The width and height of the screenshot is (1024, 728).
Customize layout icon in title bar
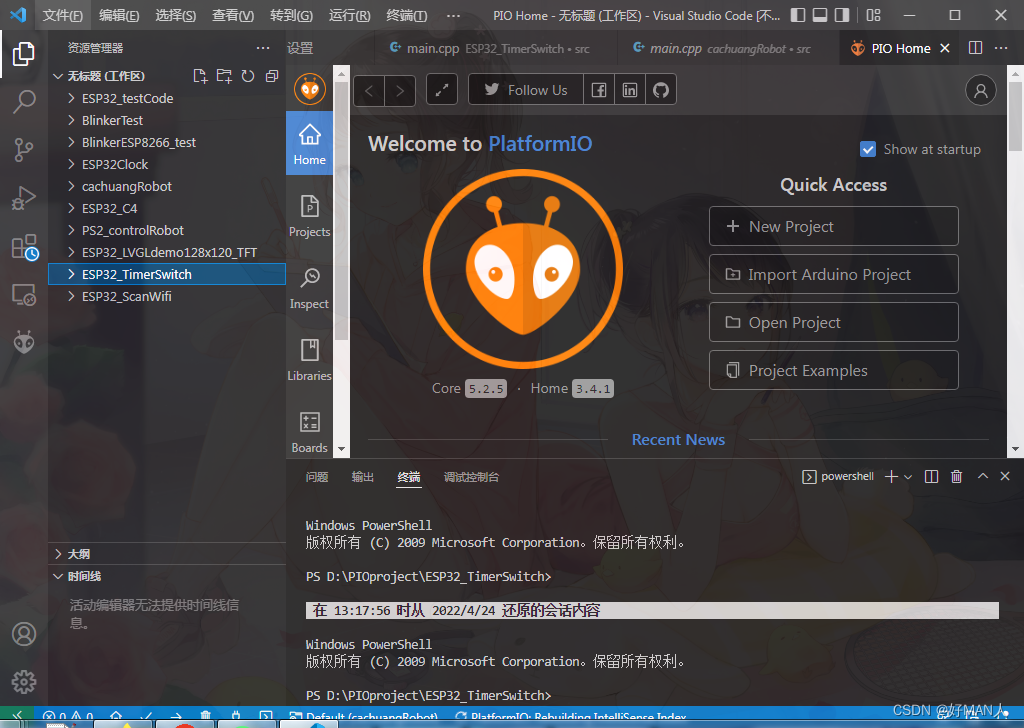point(873,15)
